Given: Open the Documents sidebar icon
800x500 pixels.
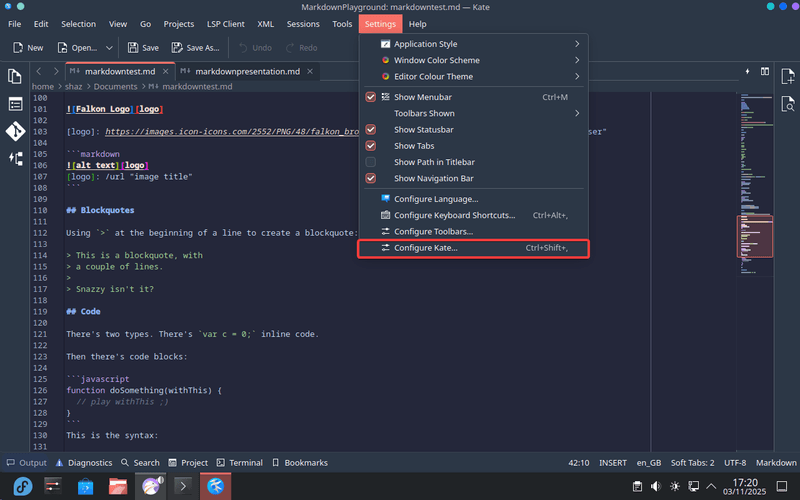Looking at the screenshot, I should coord(15,77).
